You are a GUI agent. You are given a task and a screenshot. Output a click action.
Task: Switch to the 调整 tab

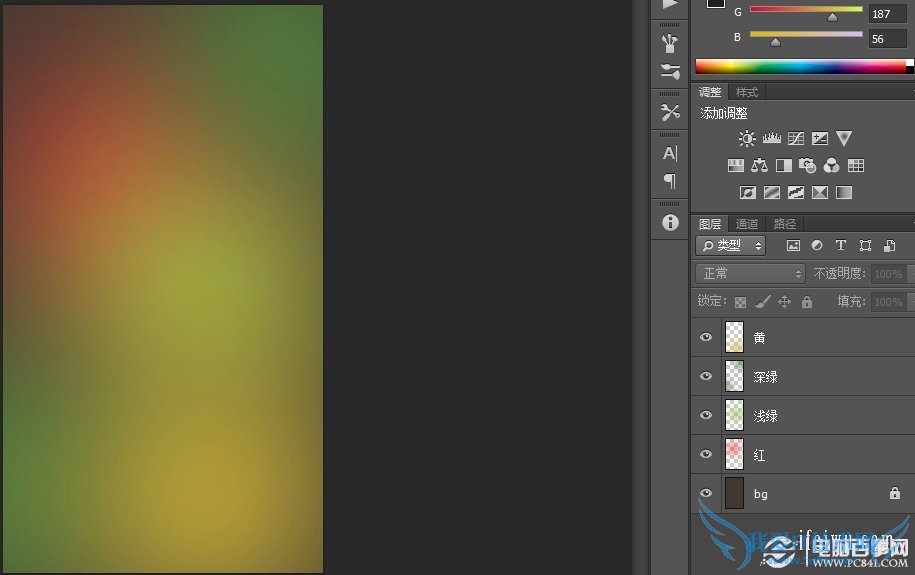click(x=710, y=92)
